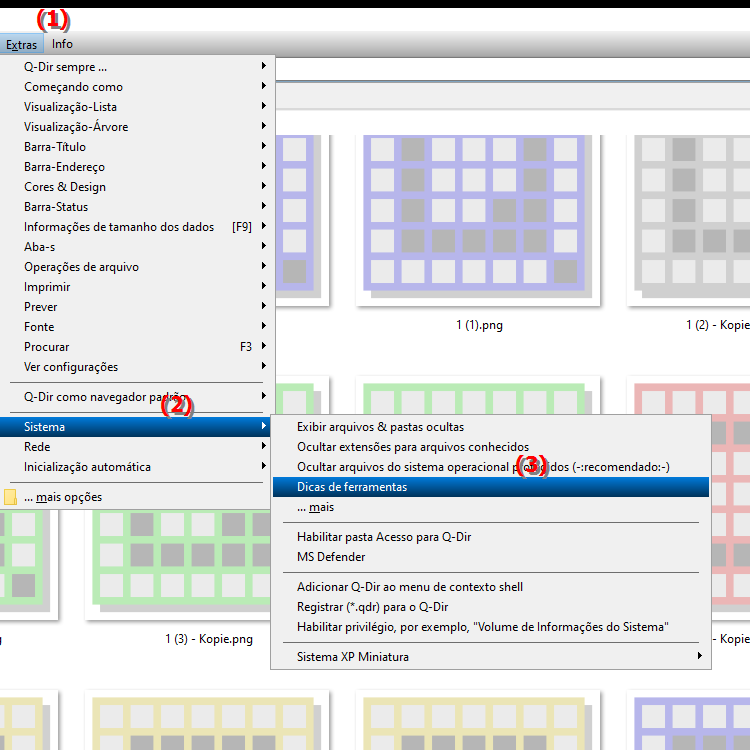
Task: Select 'Adicionar Q-Dir ao menu de contexto shell'
Action: click(x=491, y=587)
